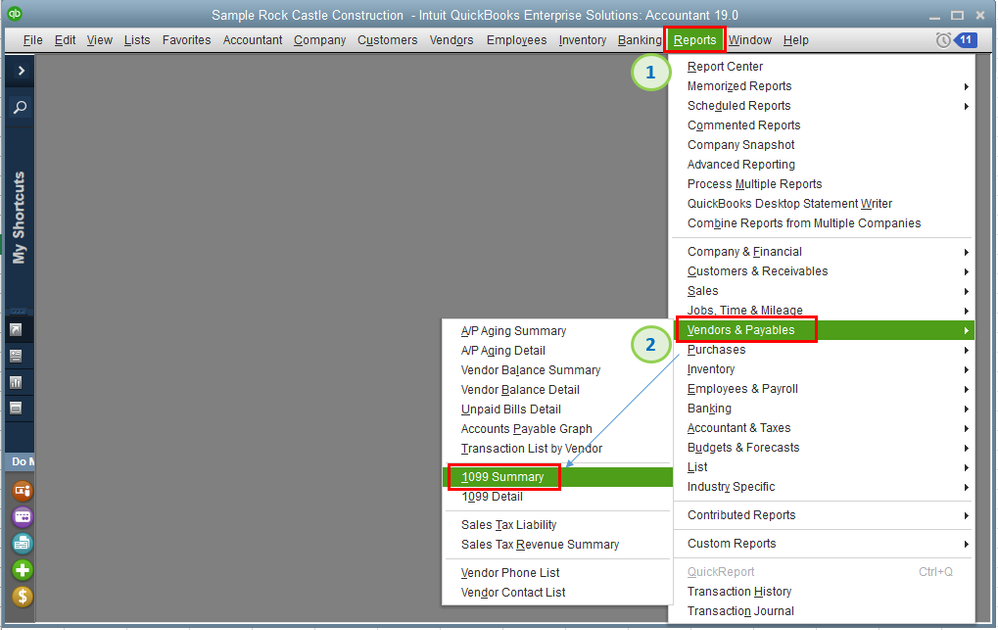Click the green plus round icon
Viewport: 998px width, 630px height.
click(x=22, y=570)
